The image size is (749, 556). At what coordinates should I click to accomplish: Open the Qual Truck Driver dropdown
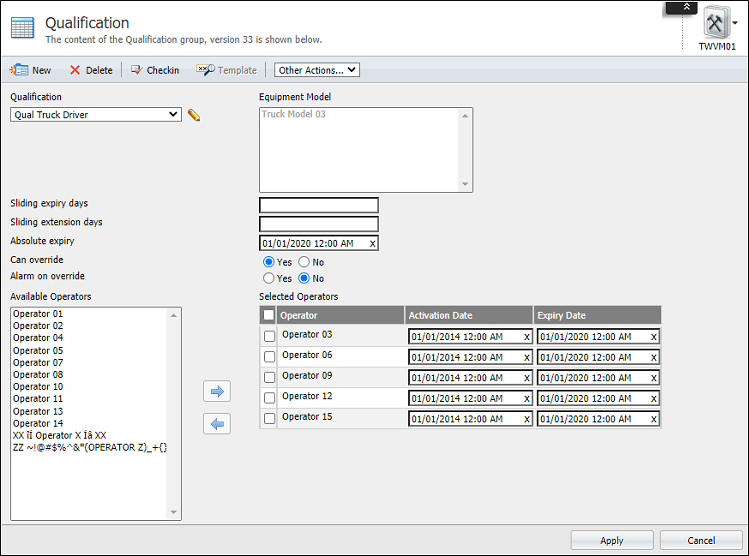point(96,115)
